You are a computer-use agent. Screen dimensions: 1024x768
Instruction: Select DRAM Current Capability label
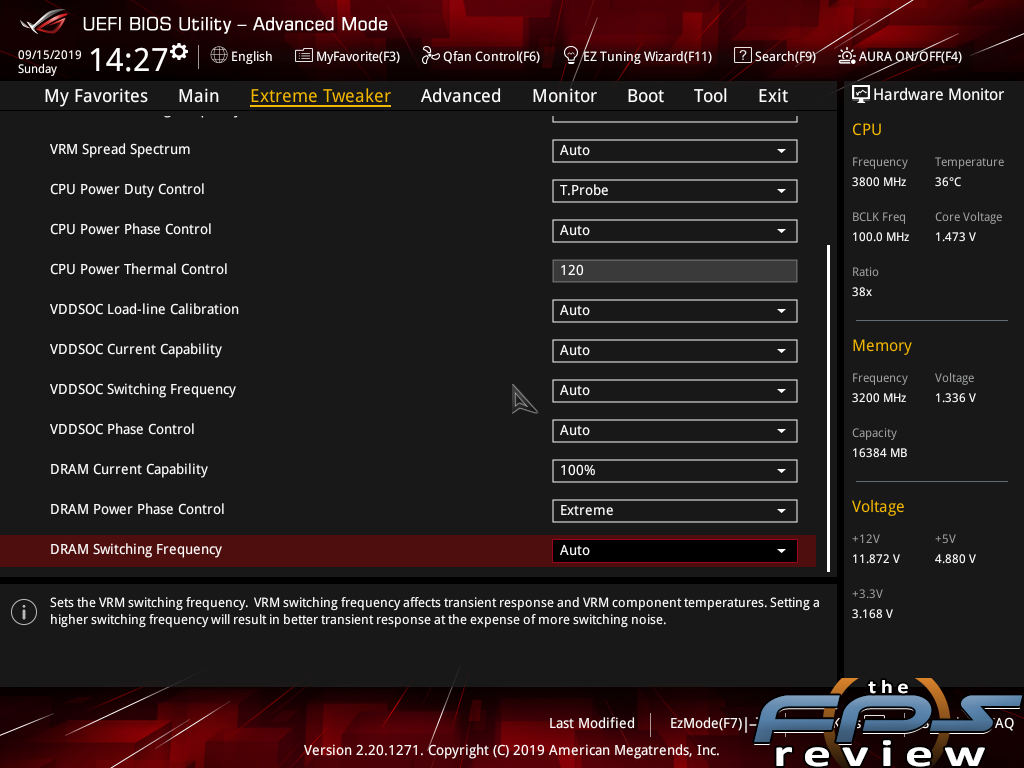(129, 470)
